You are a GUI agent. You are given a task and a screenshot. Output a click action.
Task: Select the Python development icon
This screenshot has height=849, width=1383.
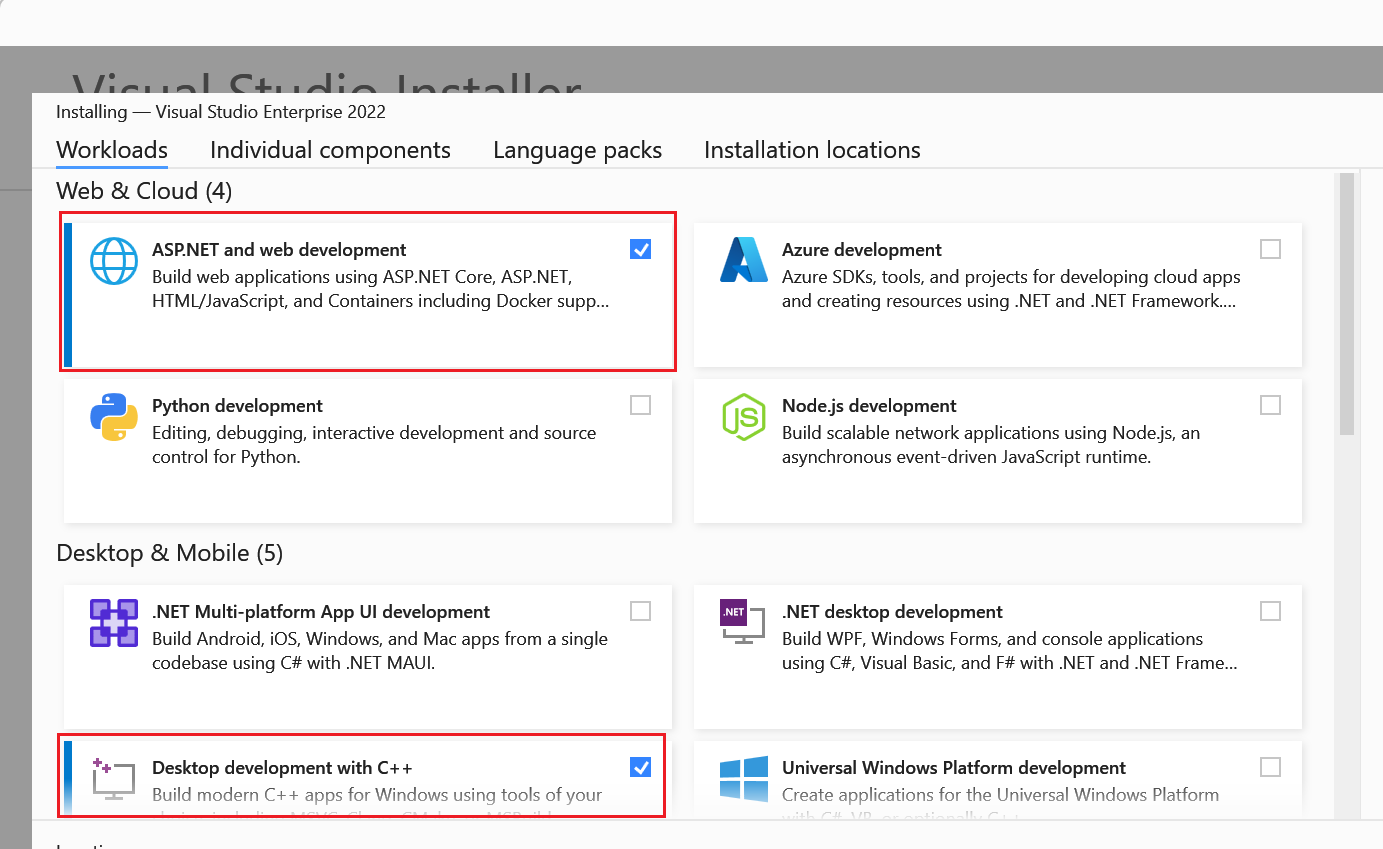113,417
